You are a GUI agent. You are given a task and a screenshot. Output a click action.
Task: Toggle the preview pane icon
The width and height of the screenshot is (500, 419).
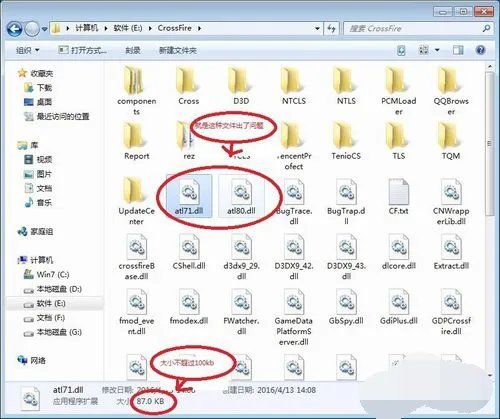tap(458, 50)
